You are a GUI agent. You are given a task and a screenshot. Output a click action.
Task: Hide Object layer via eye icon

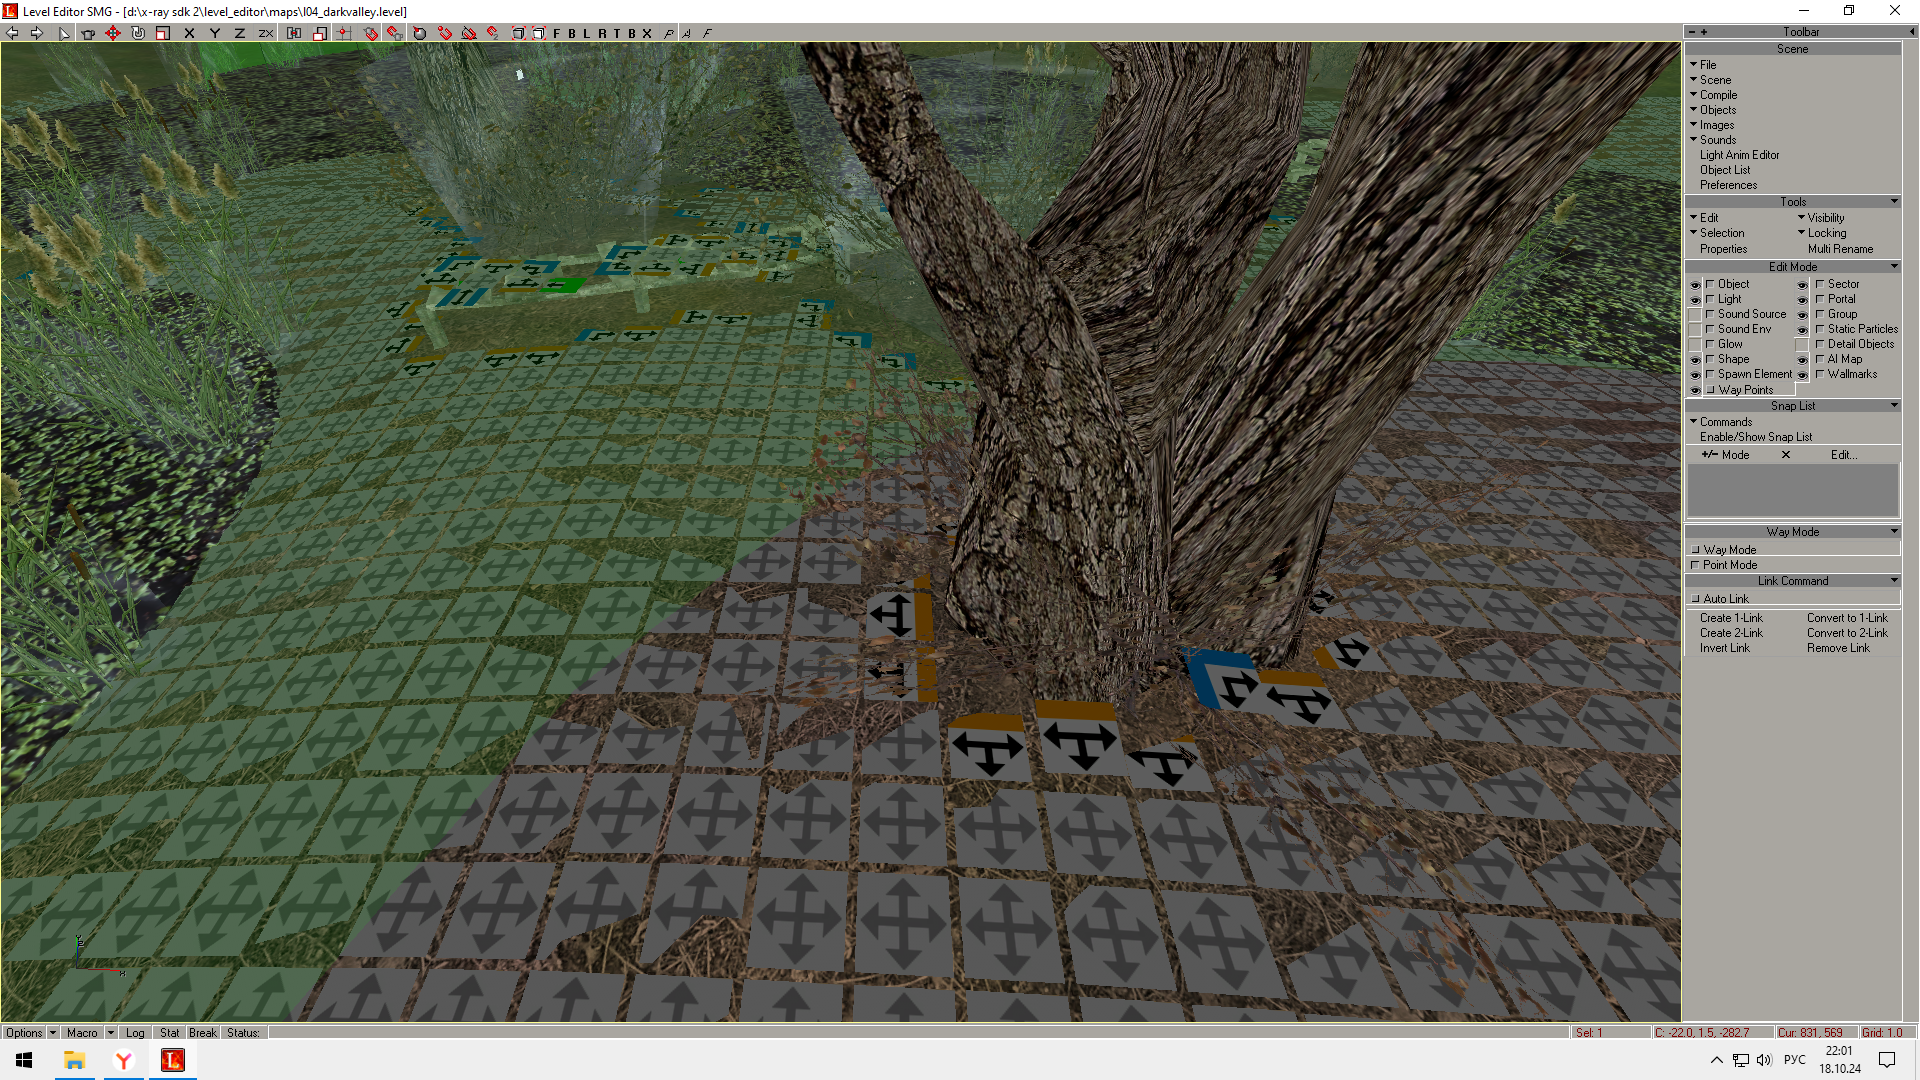coord(1695,285)
